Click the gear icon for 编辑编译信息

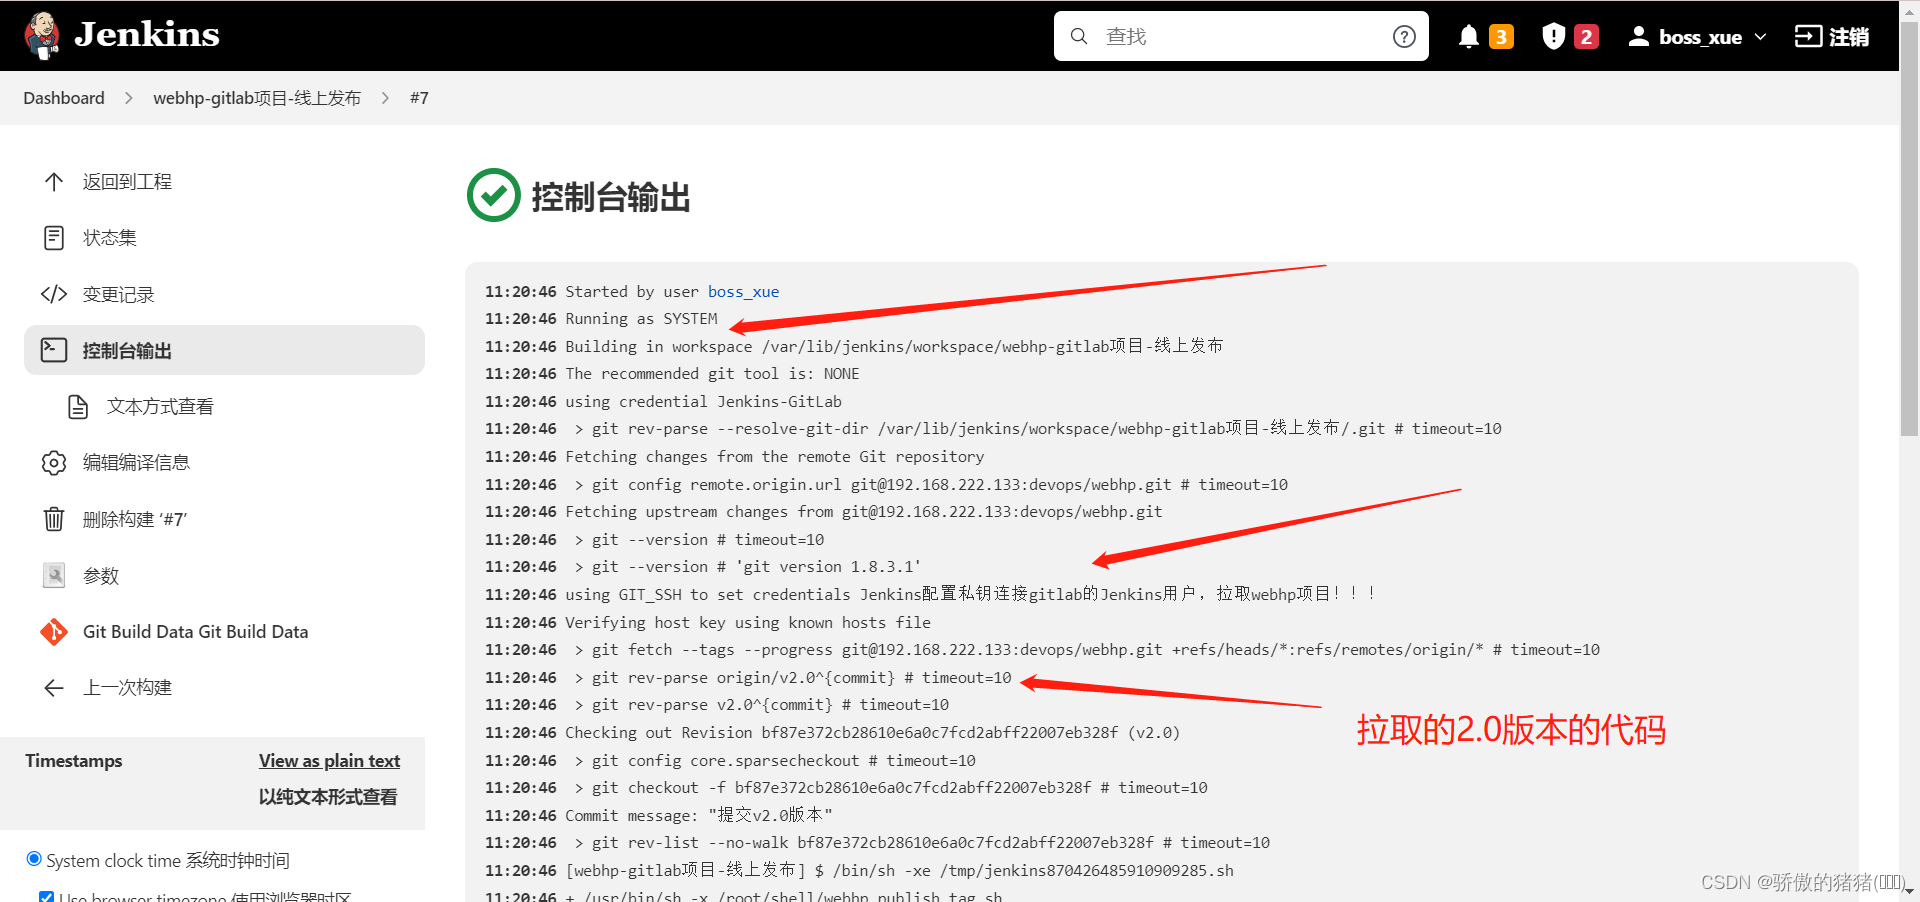pyautogui.click(x=54, y=463)
